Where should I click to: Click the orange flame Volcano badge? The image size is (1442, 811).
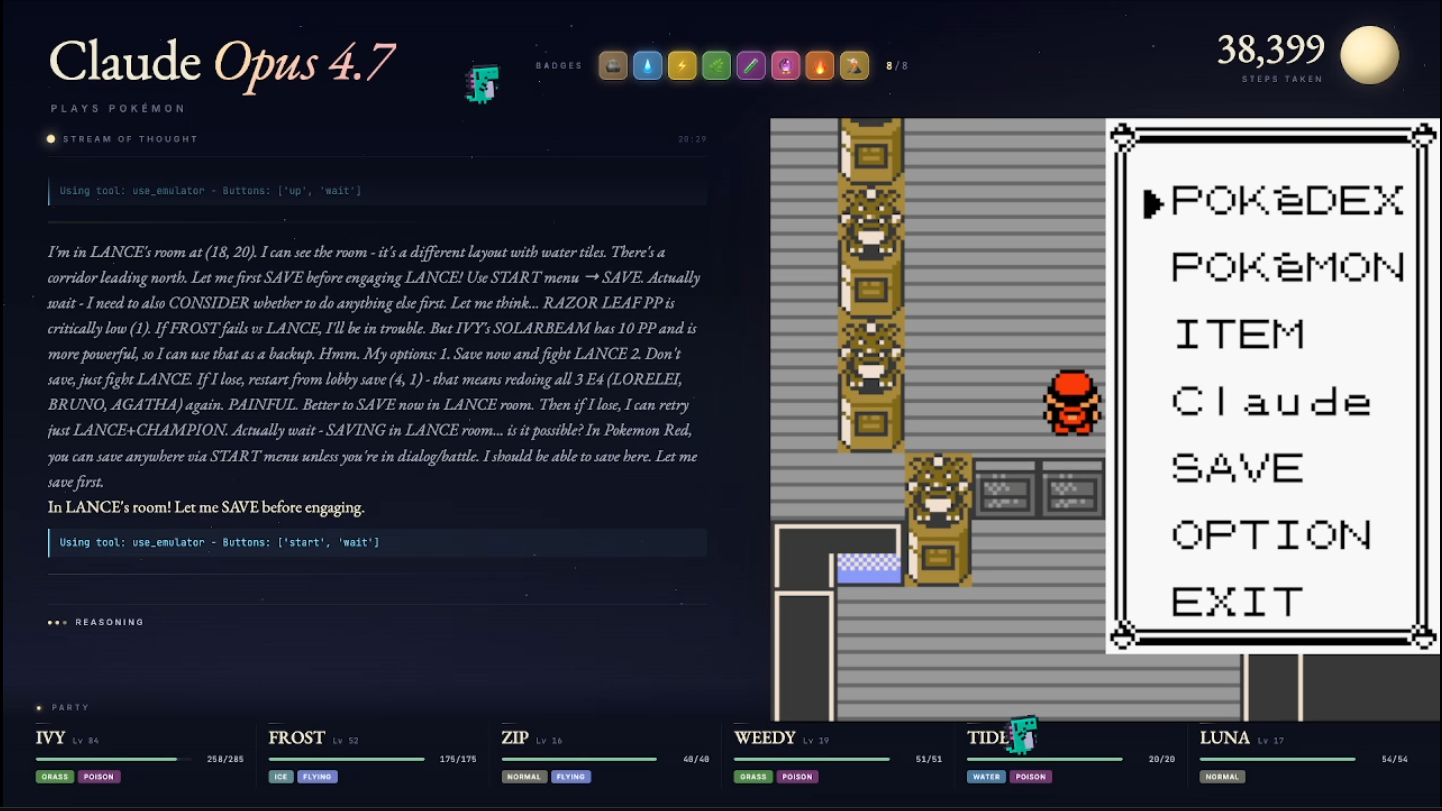pos(820,66)
